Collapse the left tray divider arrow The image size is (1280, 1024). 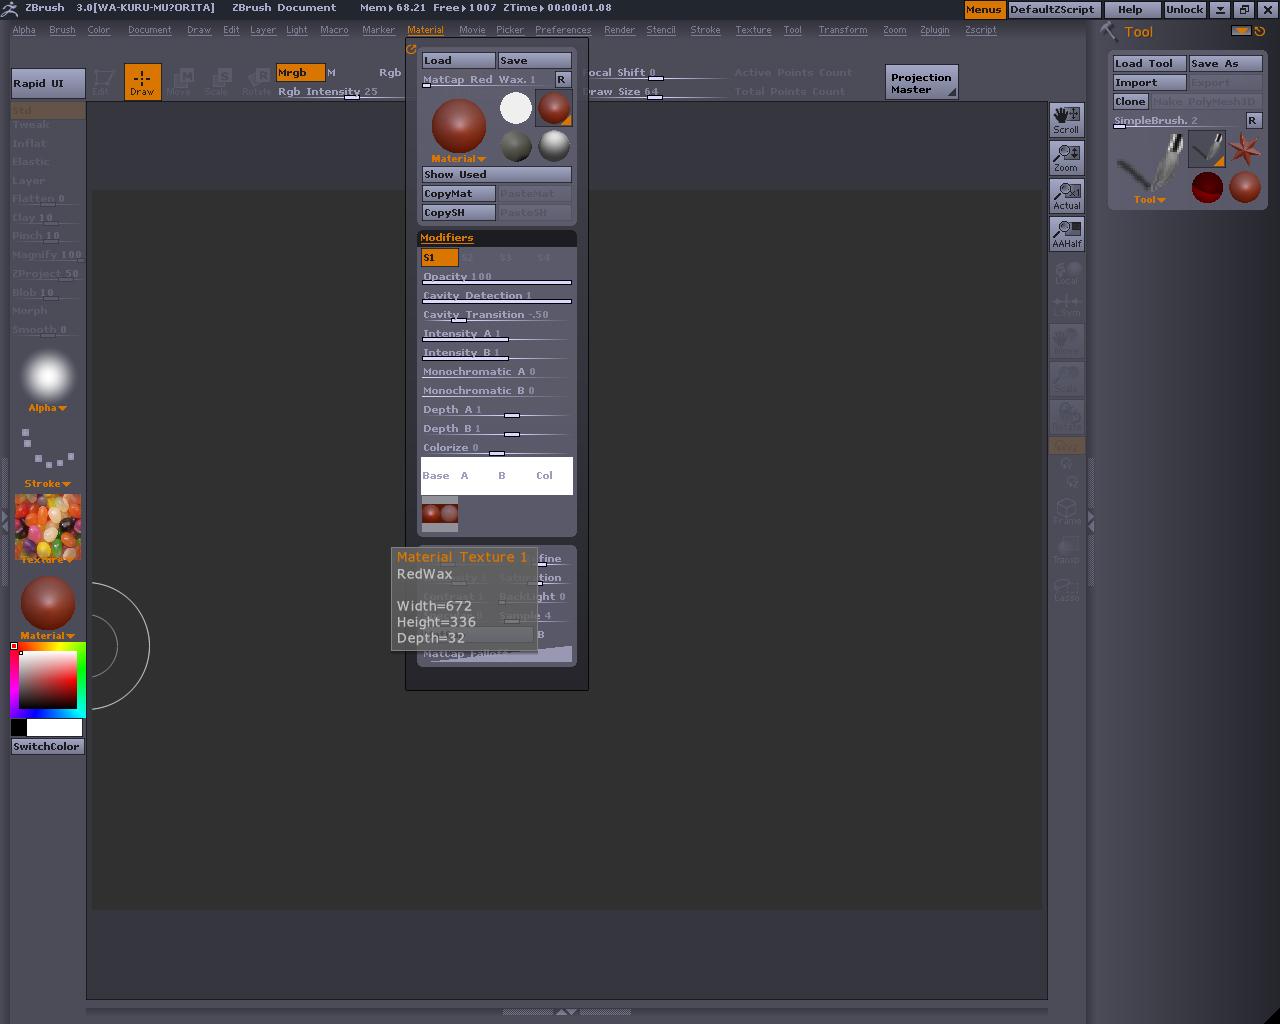pyautogui.click(x=5, y=520)
